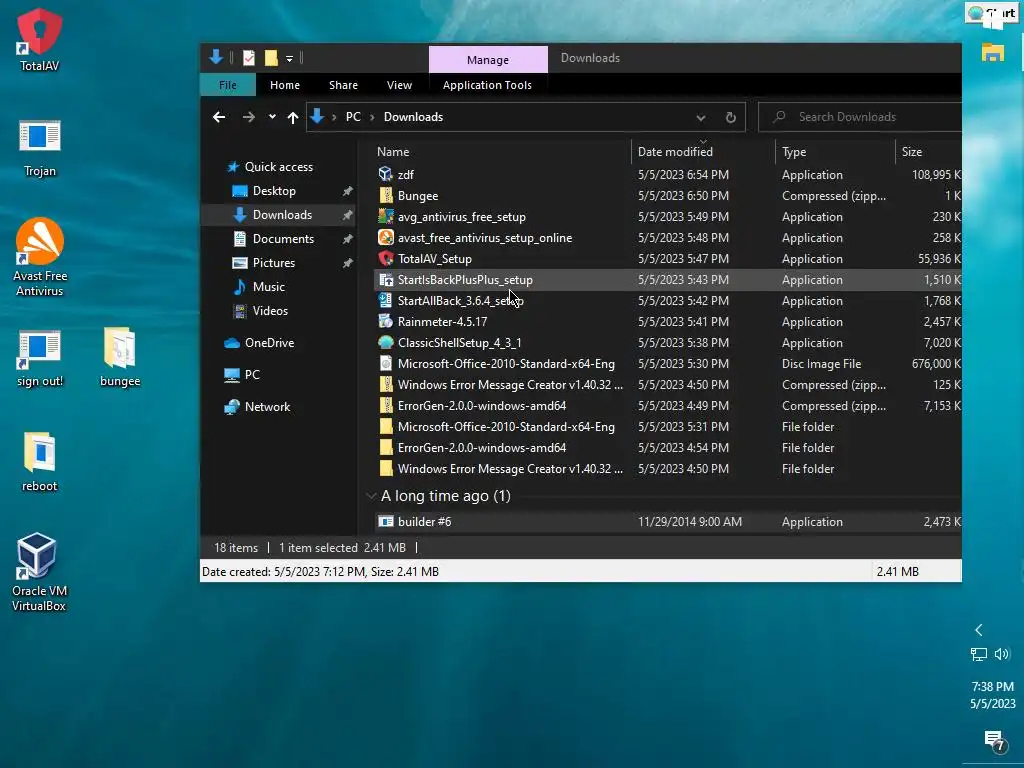
Task: Open the volume speaker tray icon
Action: coord(1002,654)
